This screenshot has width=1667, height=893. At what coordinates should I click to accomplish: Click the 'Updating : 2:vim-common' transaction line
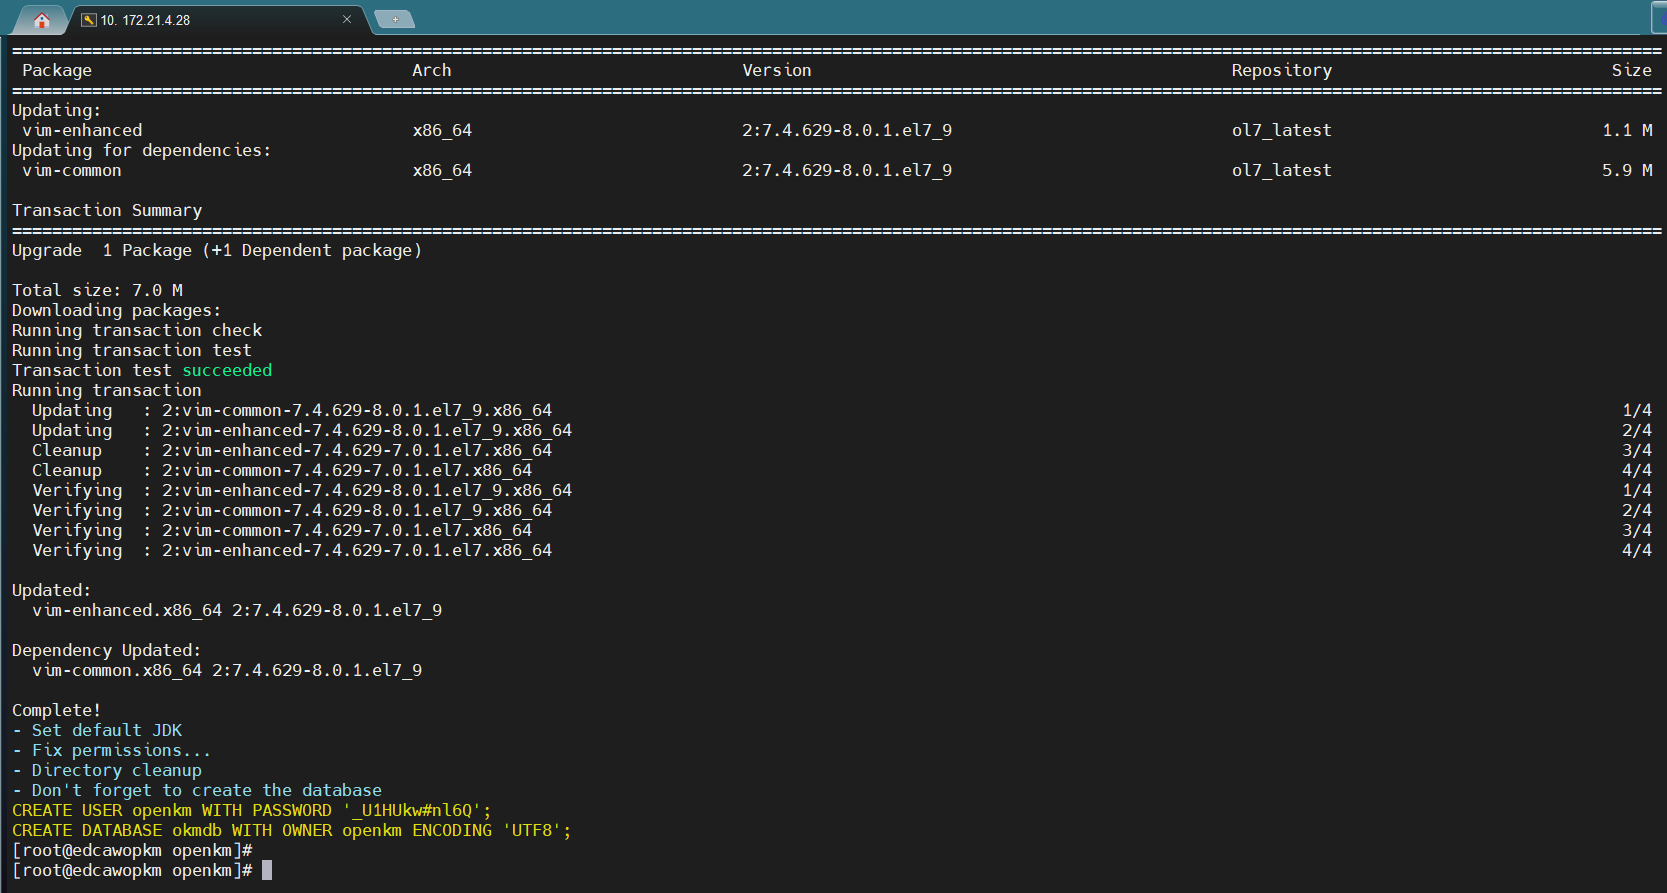click(x=292, y=410)
